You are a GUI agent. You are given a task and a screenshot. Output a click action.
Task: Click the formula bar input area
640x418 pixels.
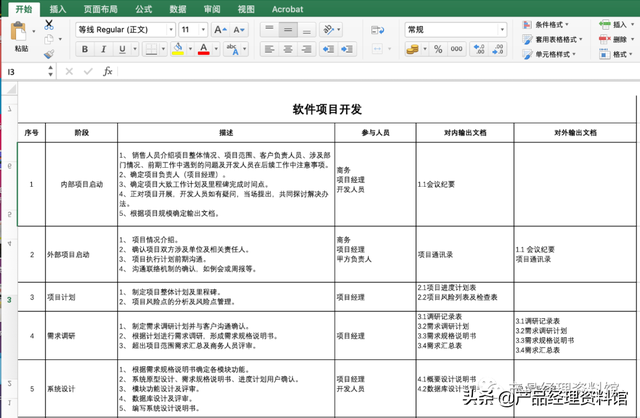click(378, 72)
